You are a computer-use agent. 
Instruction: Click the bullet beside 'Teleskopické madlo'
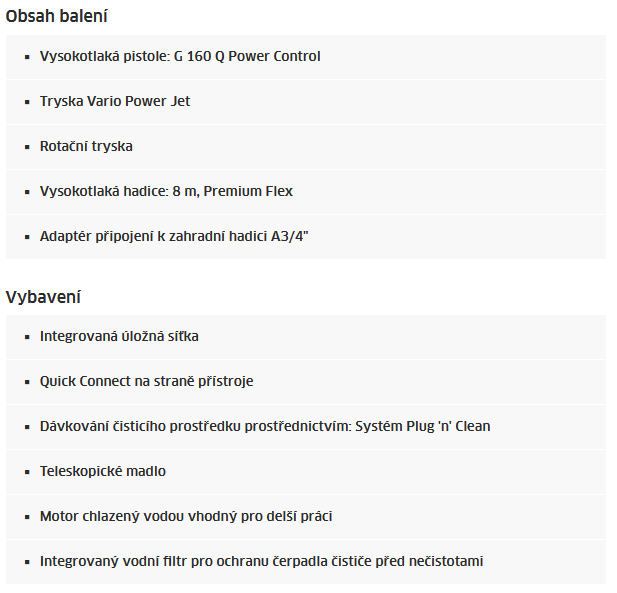click(x=27, y=472)
